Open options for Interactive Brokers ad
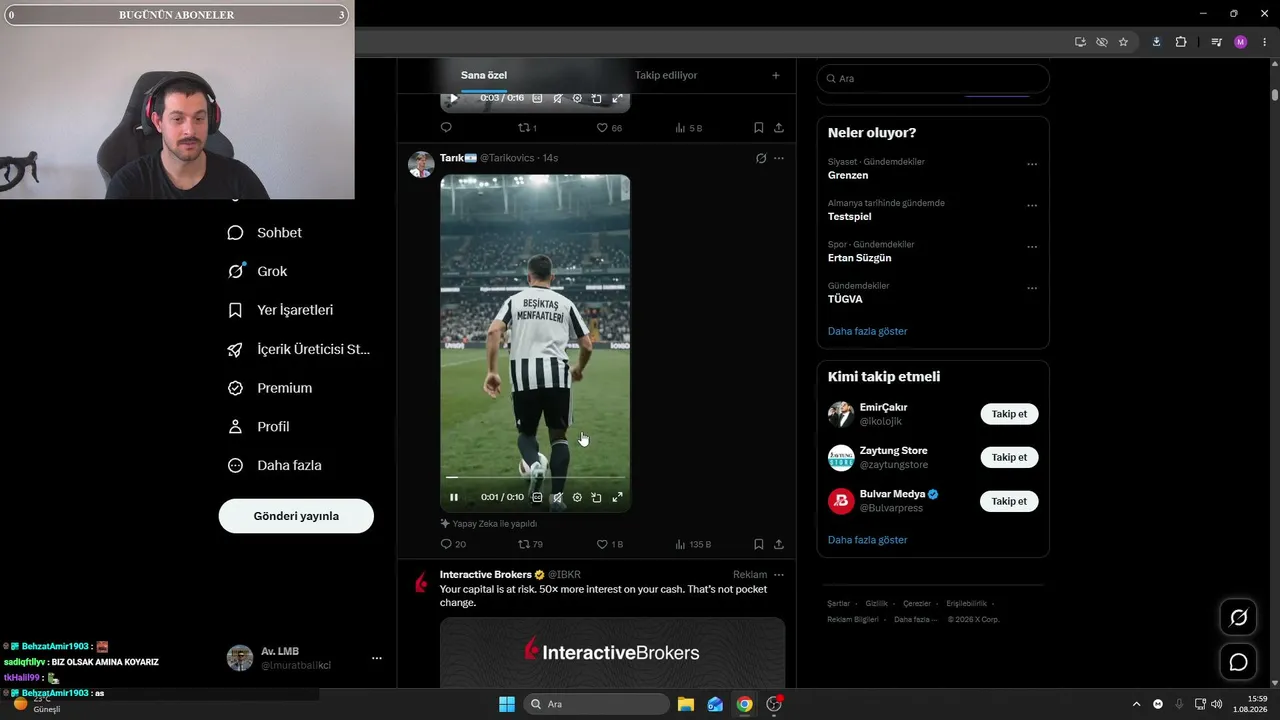 [779, 575]
